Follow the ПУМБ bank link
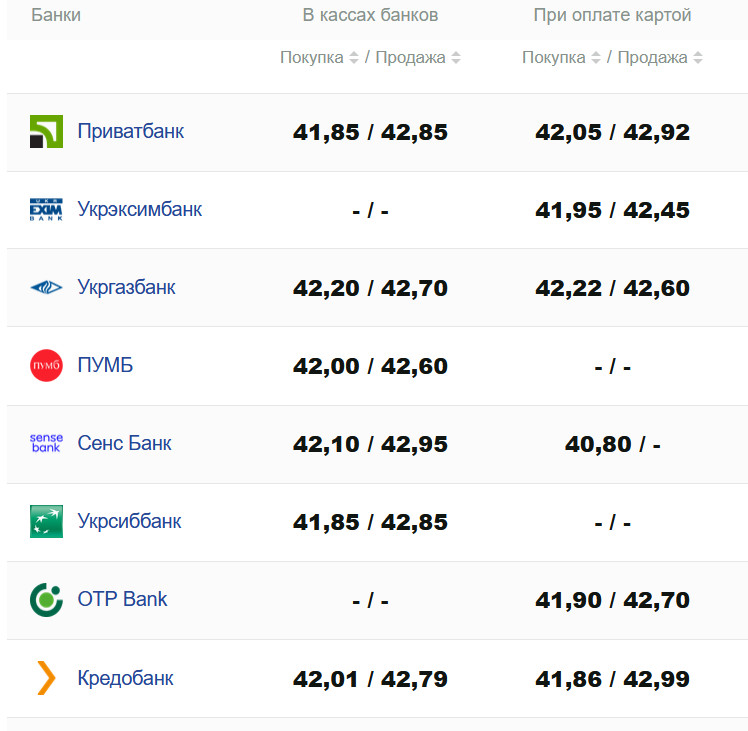This screenshot has height=731, width=748. point(105,365)
